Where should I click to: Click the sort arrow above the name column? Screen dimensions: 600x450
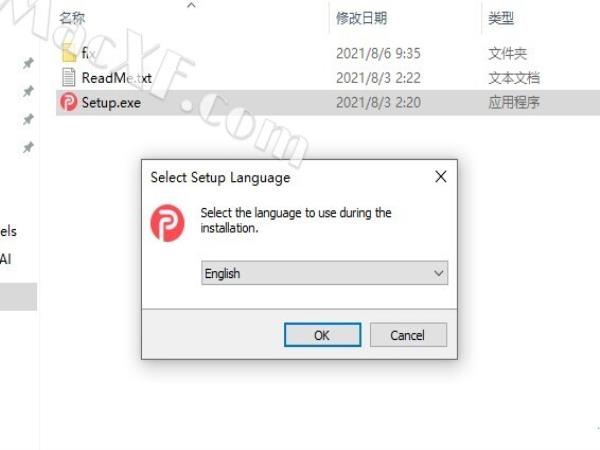[191, 5]
